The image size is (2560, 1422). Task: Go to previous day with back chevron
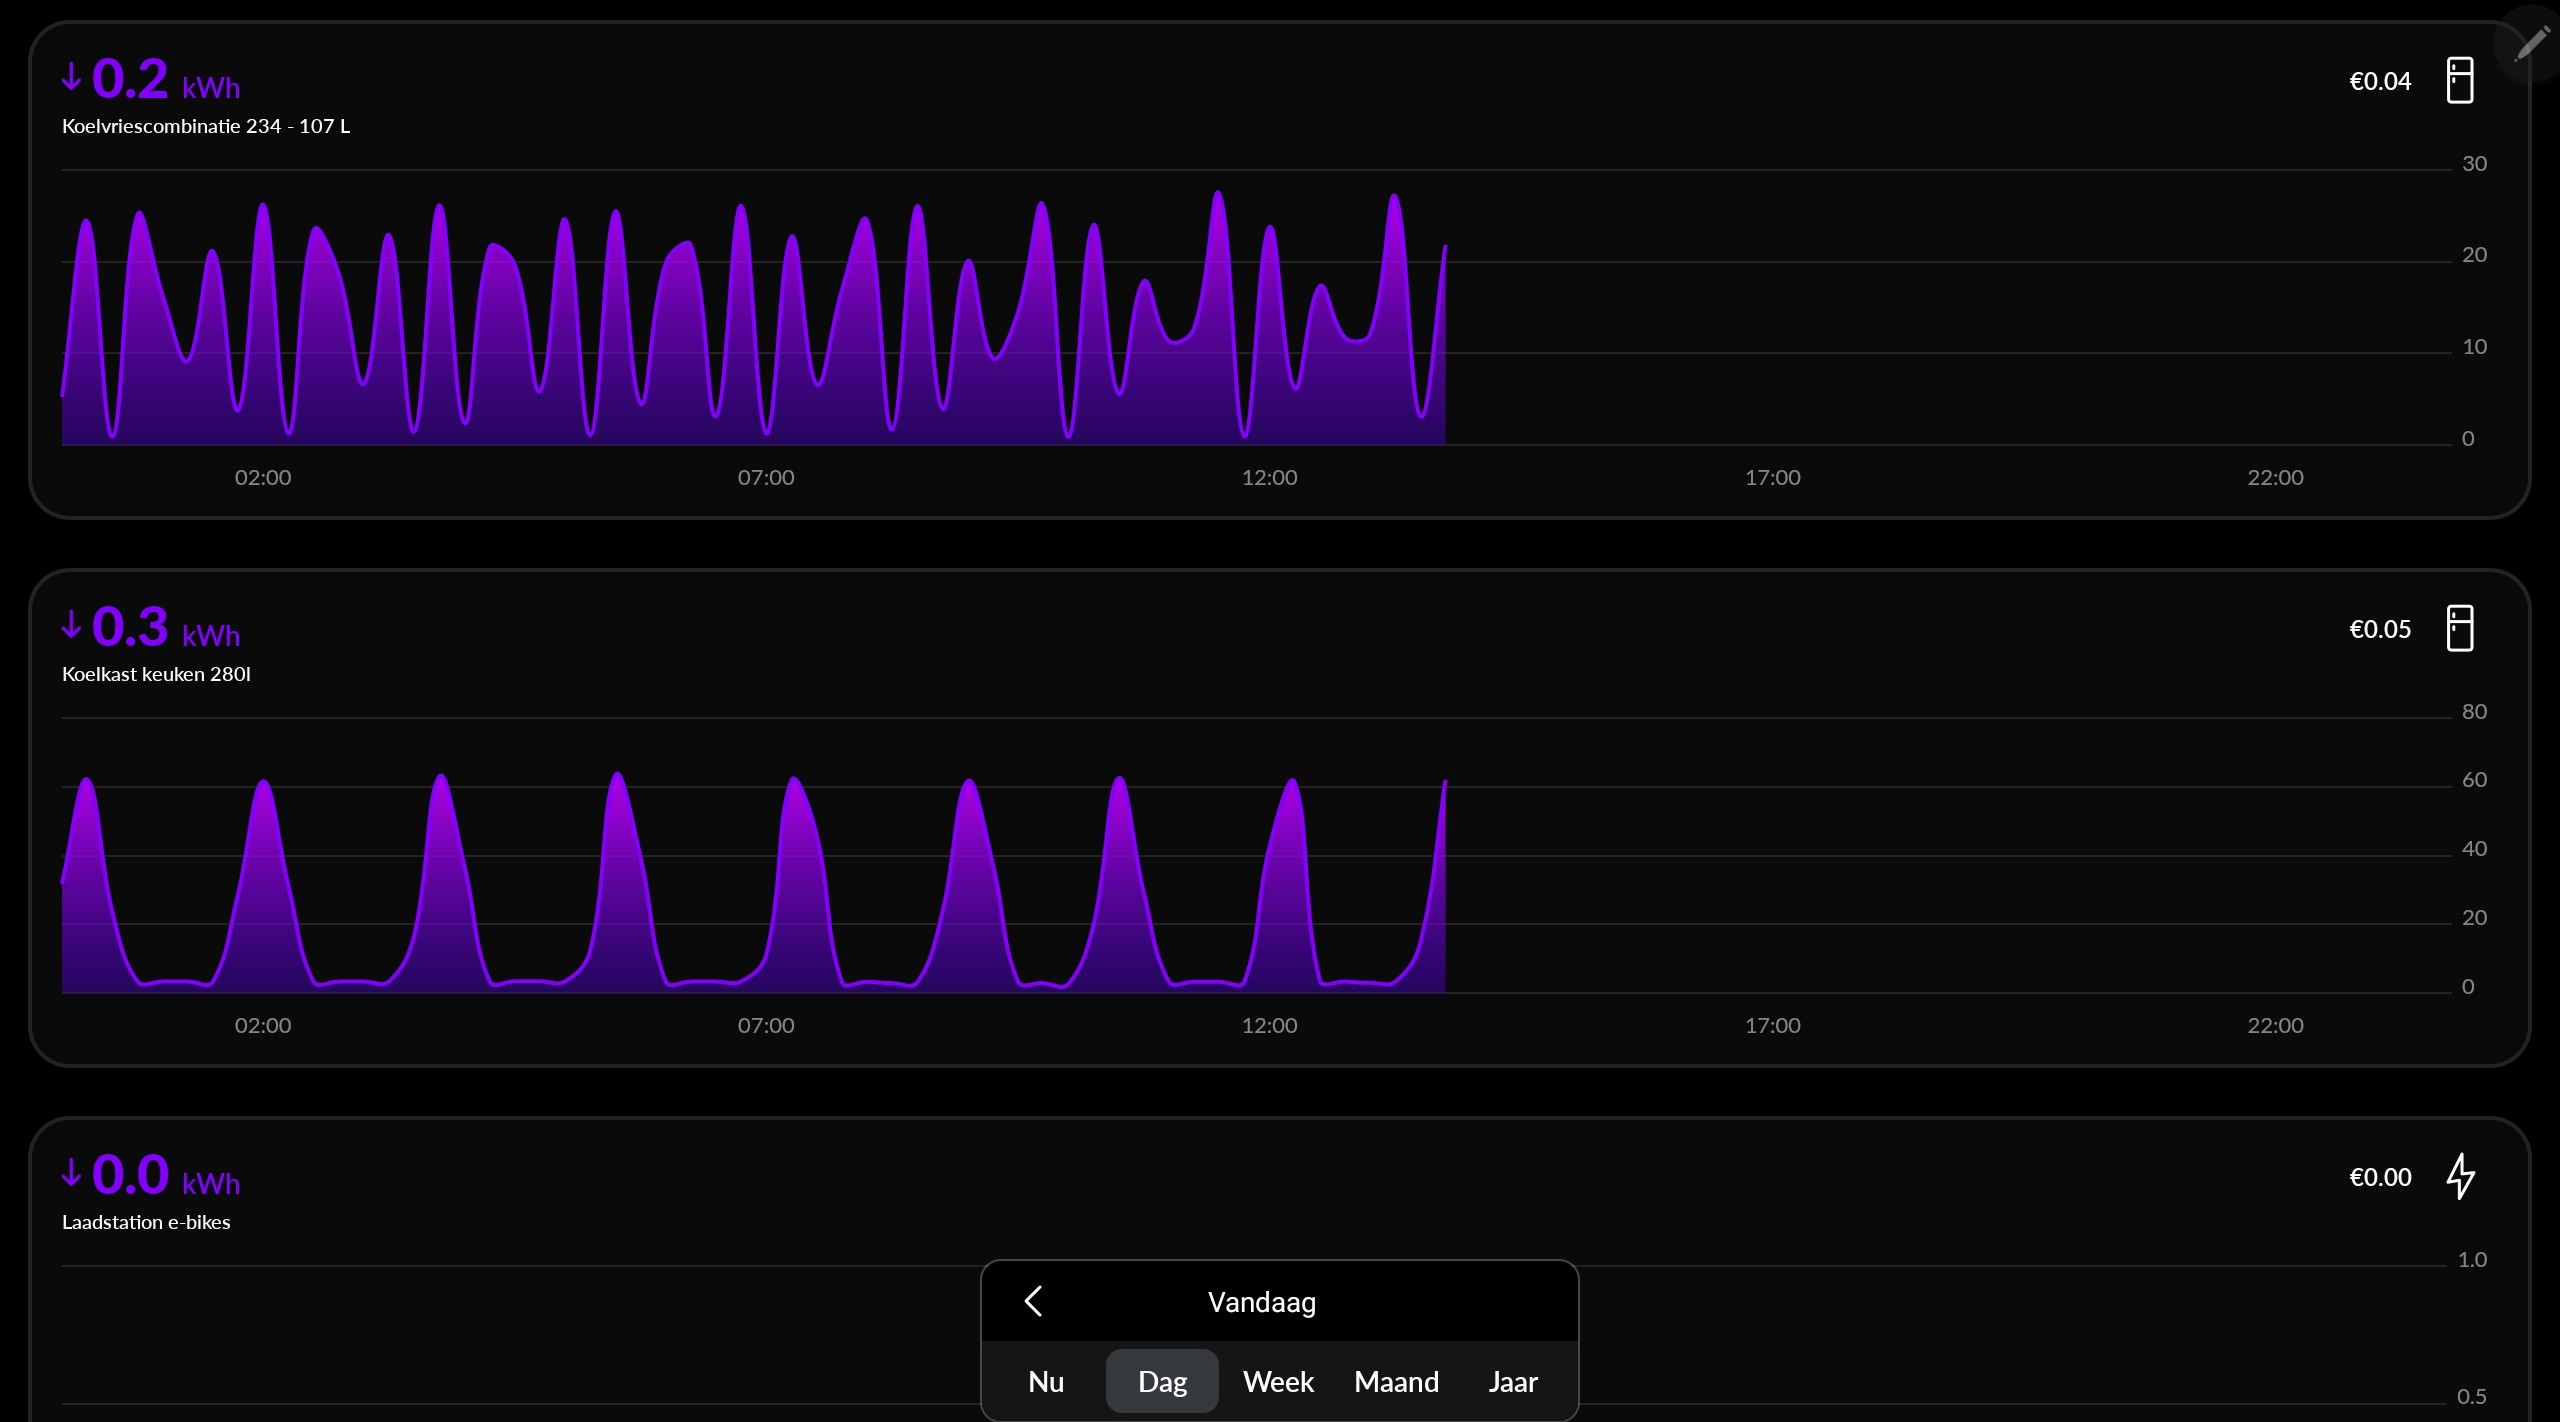(1034, 1301)
